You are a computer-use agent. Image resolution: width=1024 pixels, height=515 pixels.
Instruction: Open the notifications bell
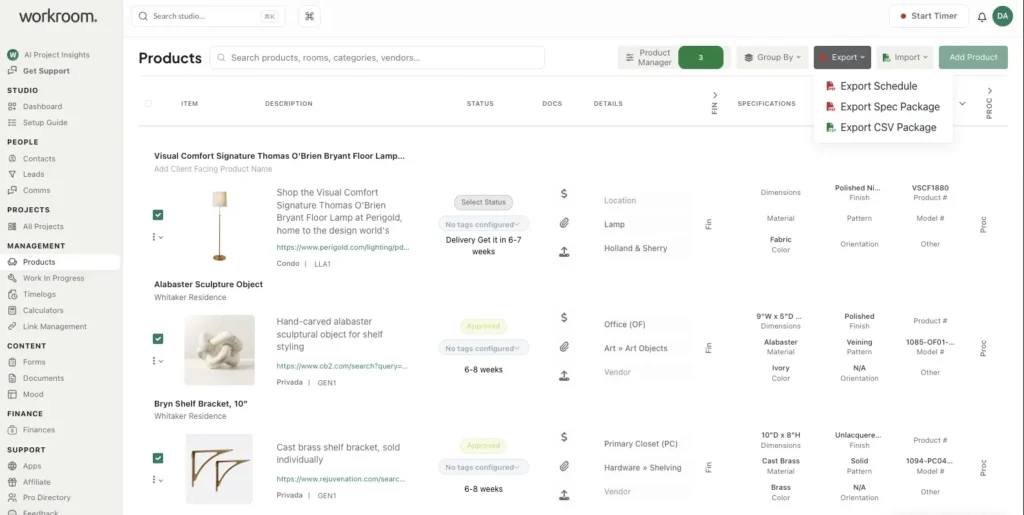[x=982, y=17]
